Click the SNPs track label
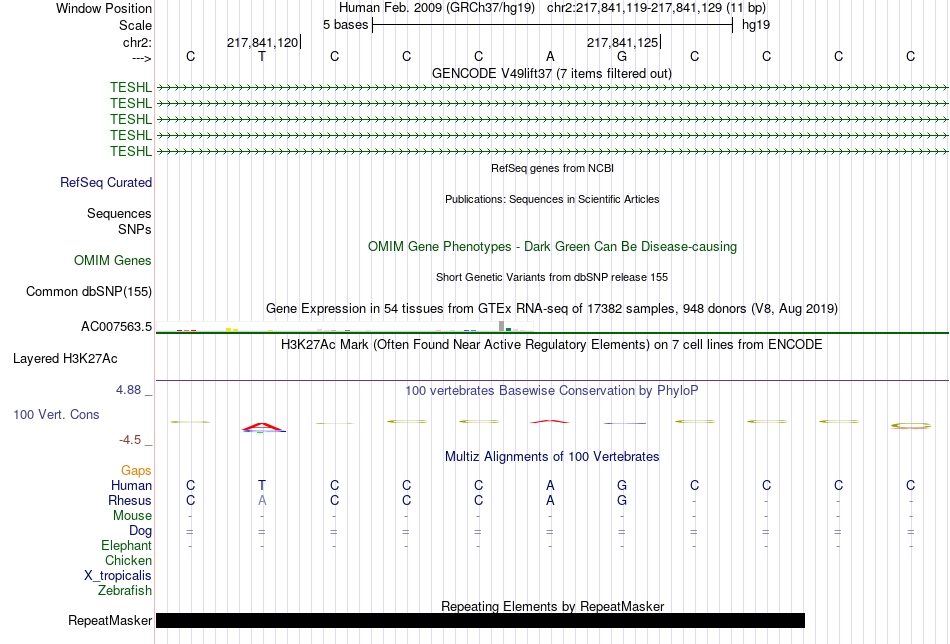 (135, 229)
